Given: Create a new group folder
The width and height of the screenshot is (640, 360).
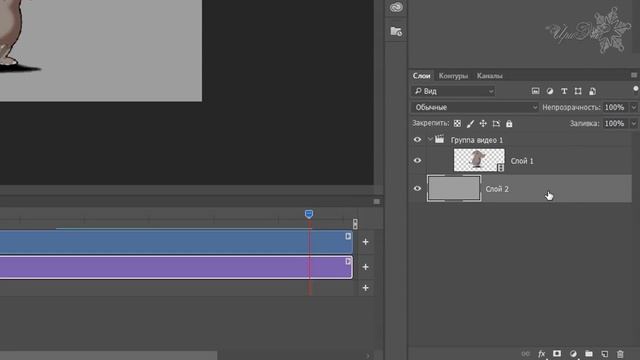Looking at the screenshot, I should 589,353.
